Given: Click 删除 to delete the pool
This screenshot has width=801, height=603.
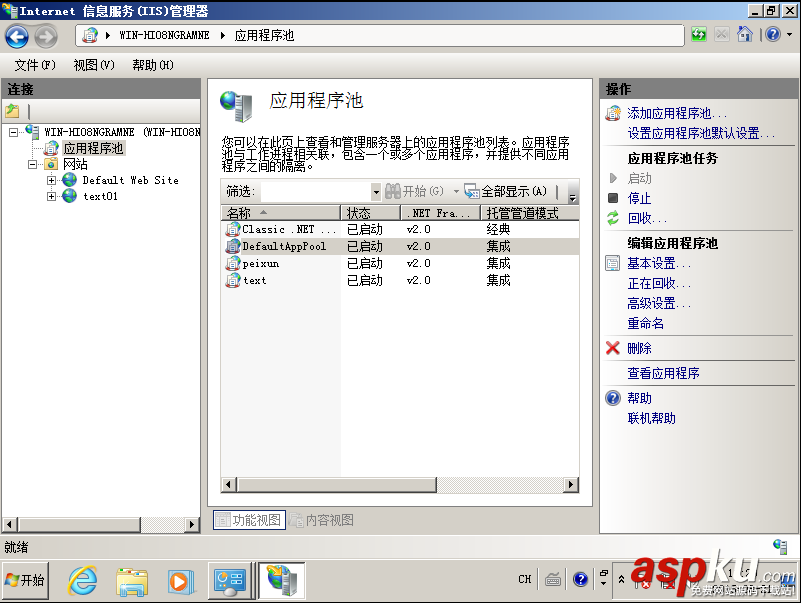Looking at the screenshot, I should coord(640,348).
